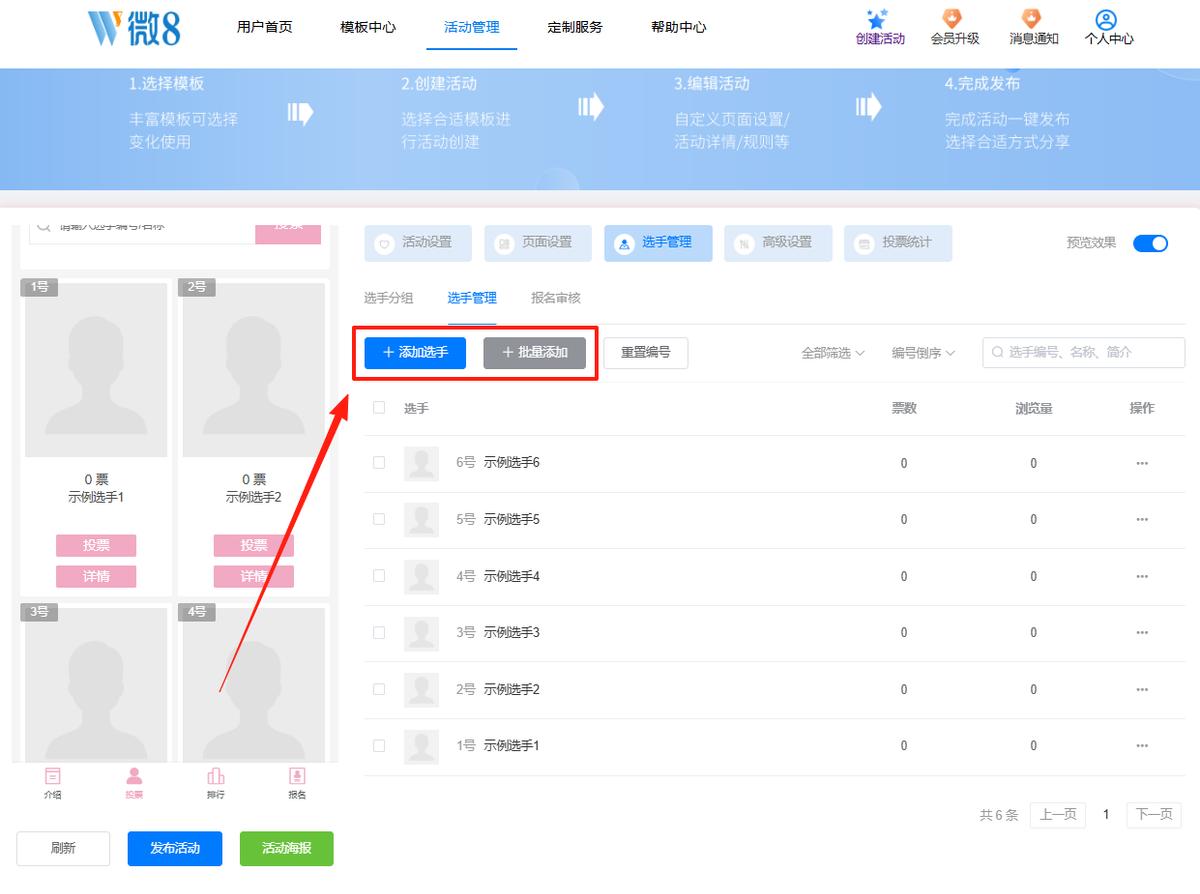Open 个人中心 profile icon
1200x894 pixels.
[1106, 19]
